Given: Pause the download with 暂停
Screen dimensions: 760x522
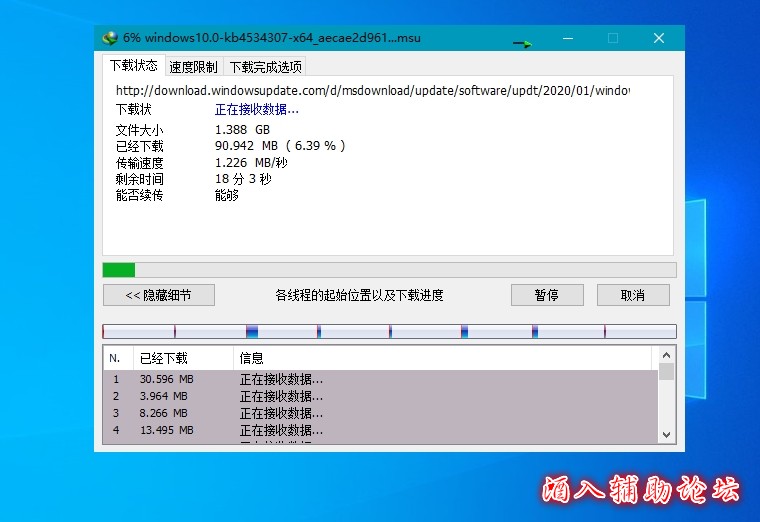Looking at the screenshot, I should 547,295.
